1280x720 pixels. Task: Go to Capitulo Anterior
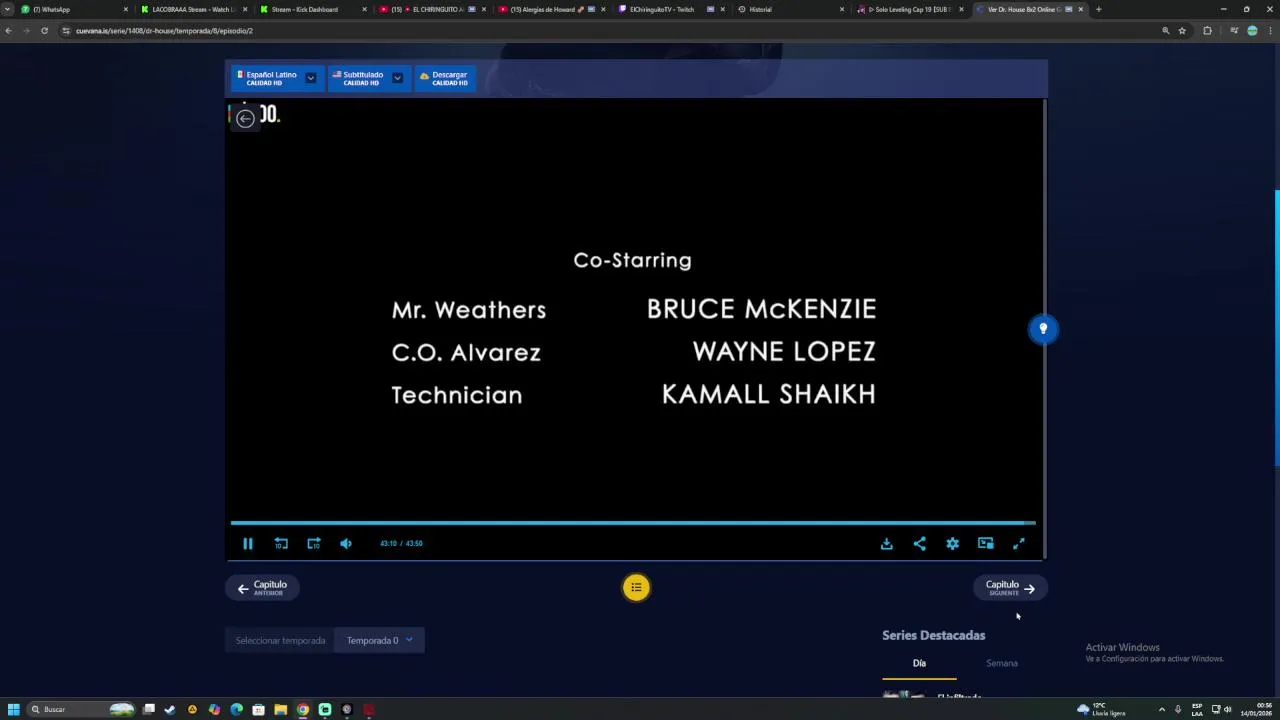tap(262, 588)
